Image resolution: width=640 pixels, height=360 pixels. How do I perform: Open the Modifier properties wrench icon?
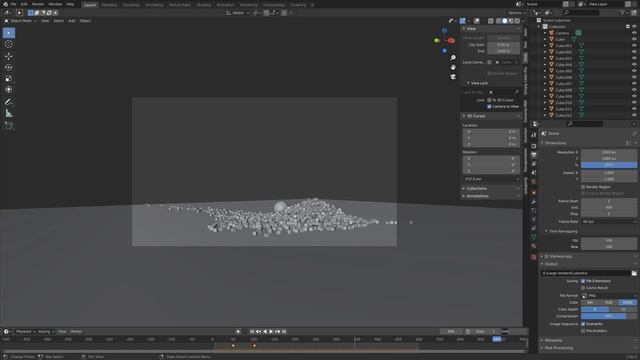[534, 202]
